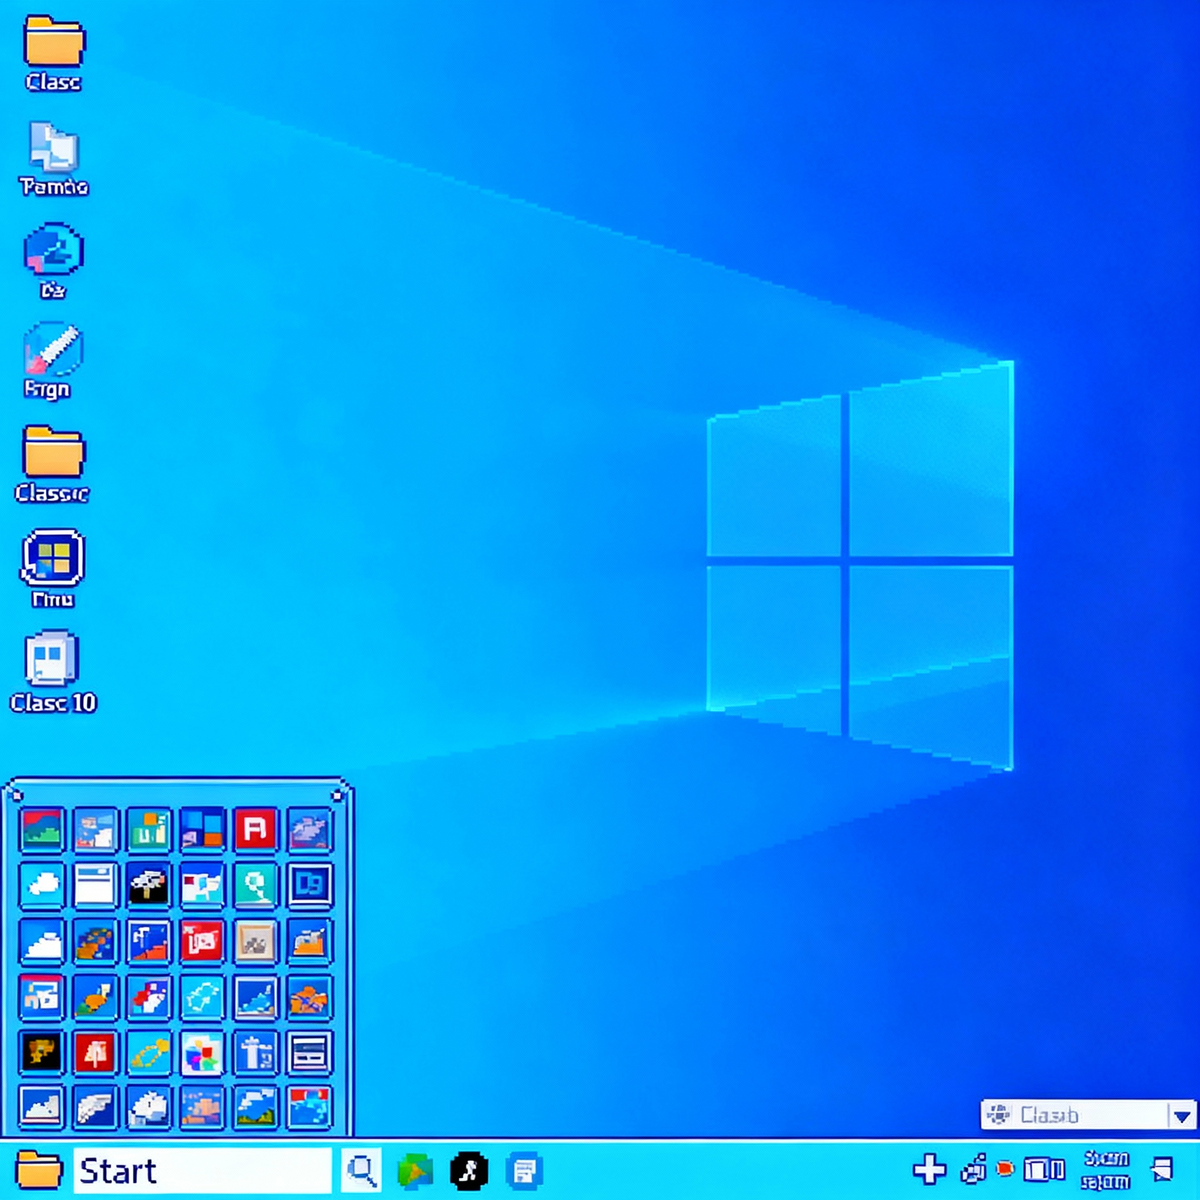Open the blue document taskbar app
Image resolution: width=1200 pixels, height=1200 pixels.
coord(524,1170)
